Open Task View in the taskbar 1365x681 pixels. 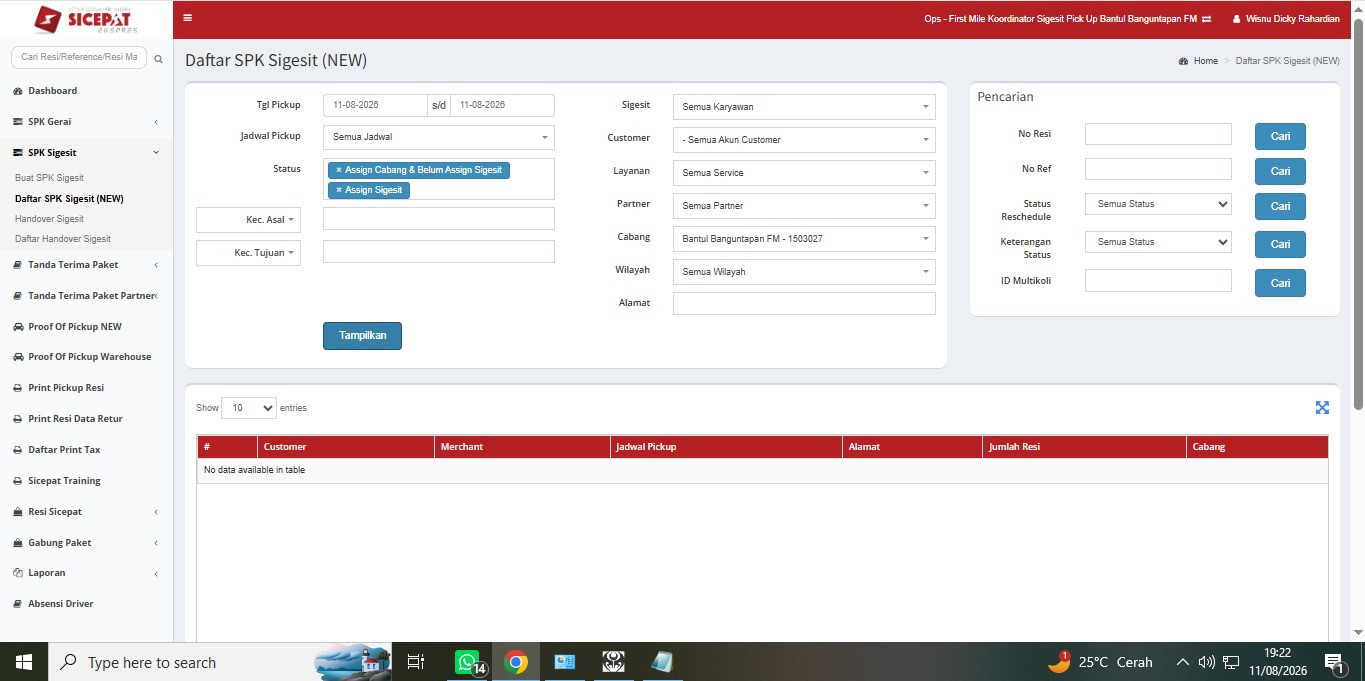coord(416,662)
